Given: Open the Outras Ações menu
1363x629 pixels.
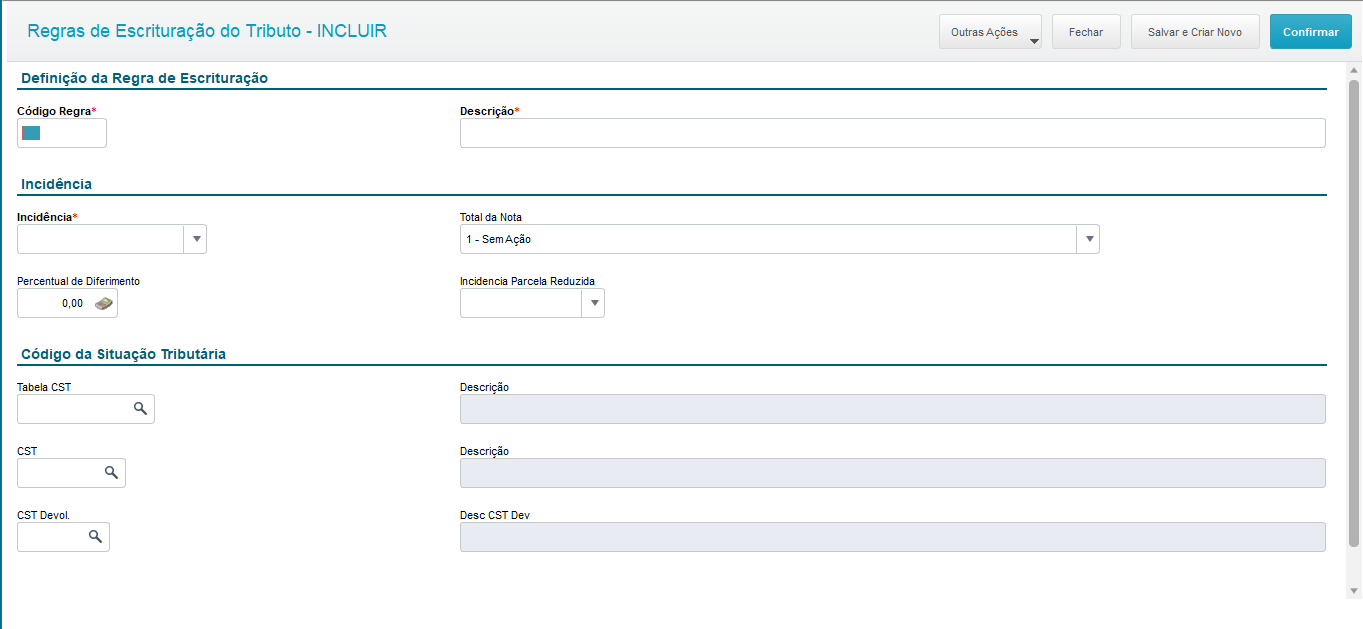Looking at the screenshot, I should click(x=984, y=32).
